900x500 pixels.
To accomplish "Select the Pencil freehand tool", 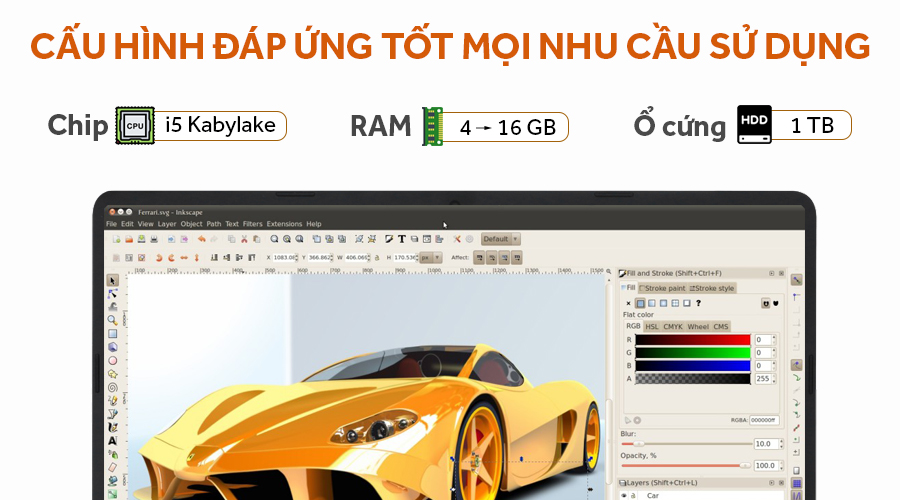I will coord(112,401).
